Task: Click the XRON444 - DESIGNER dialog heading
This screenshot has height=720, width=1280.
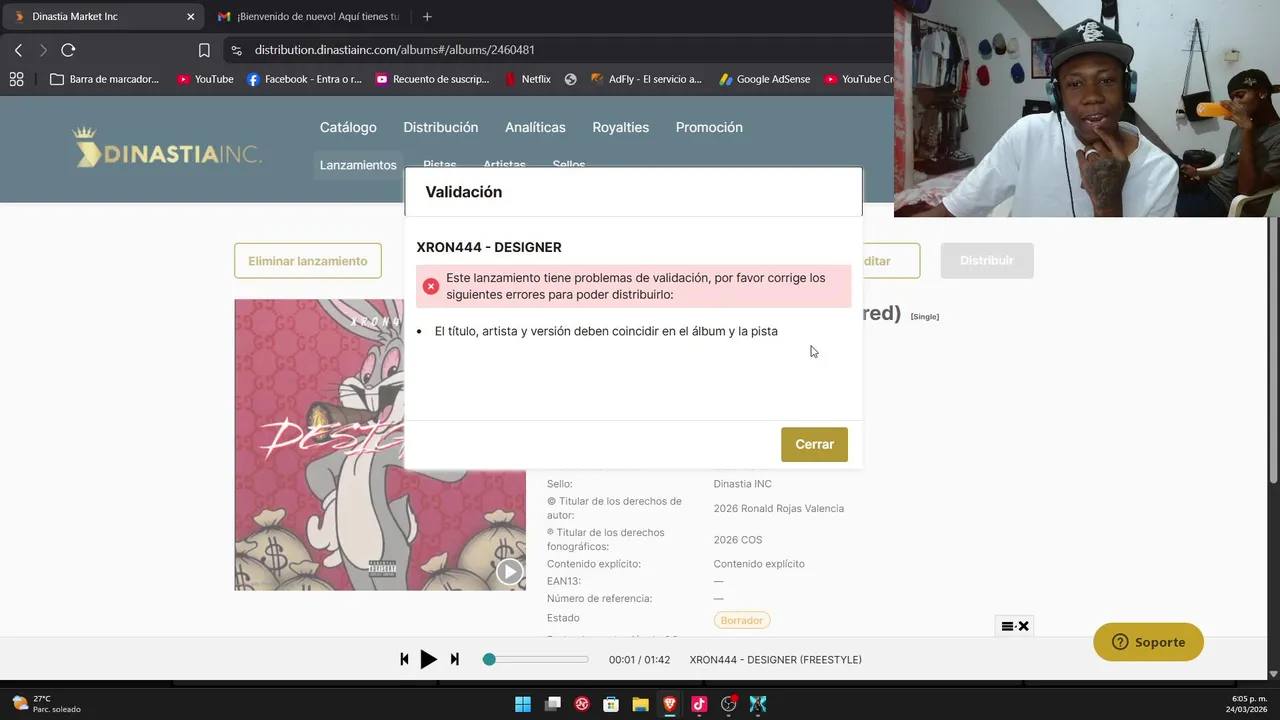Action: pyautogui.click(x=489, y=247)
